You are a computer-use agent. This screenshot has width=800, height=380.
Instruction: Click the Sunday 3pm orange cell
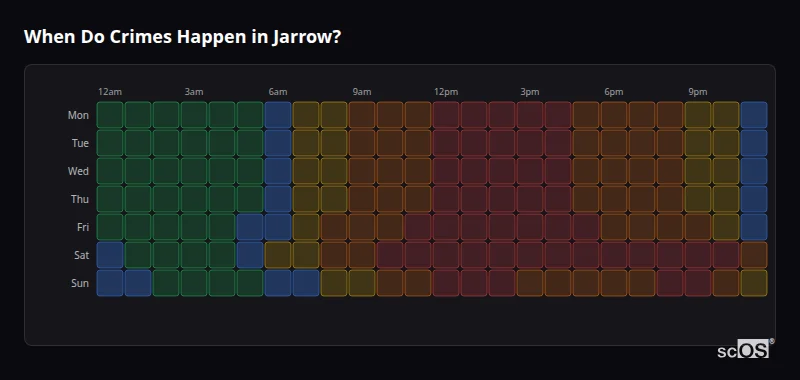530,283
